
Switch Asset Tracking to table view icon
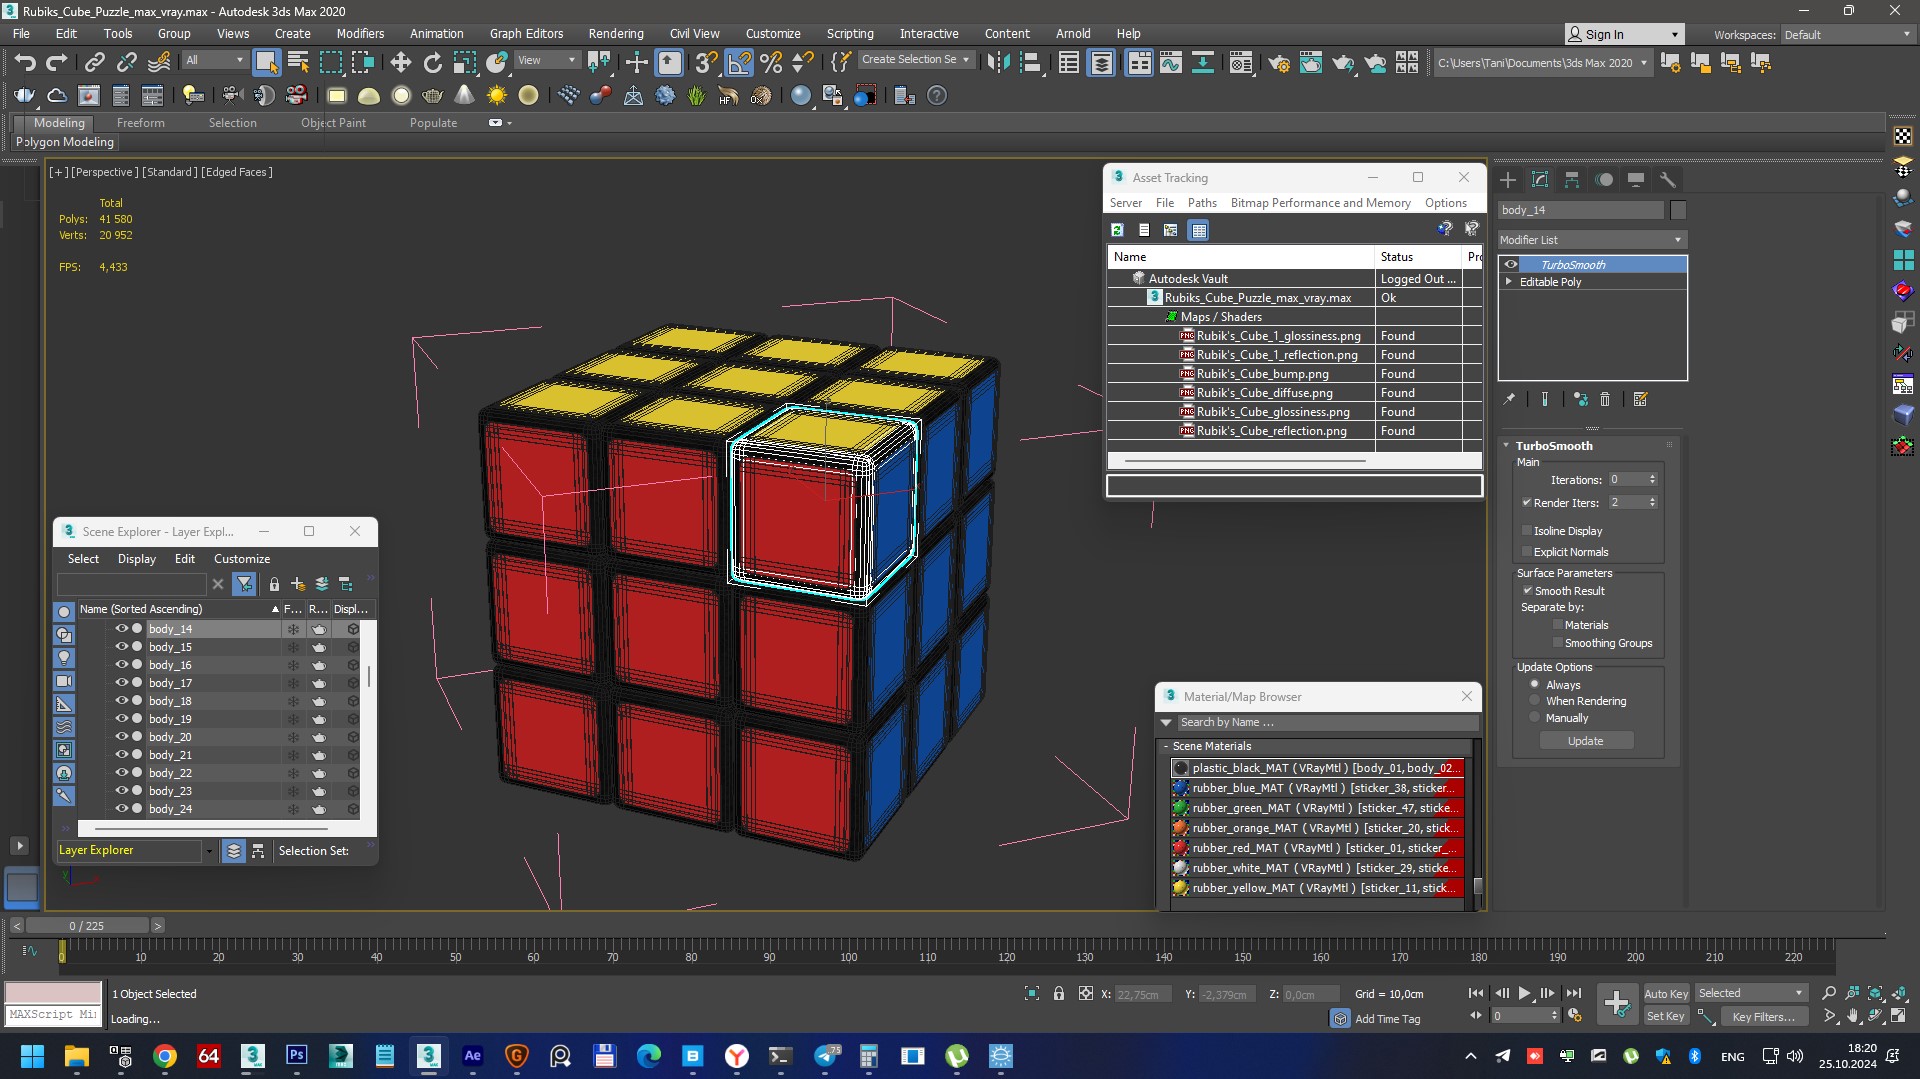1198,230
